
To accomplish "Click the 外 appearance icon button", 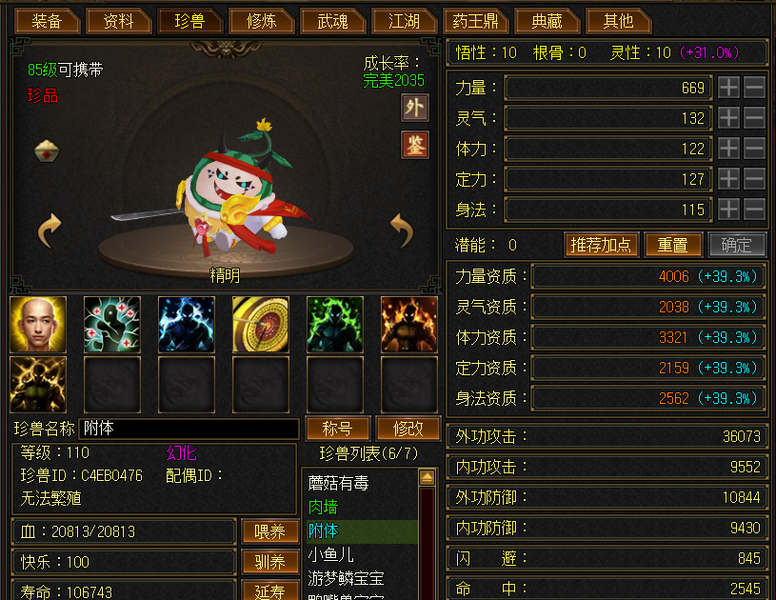I will (x=415, y=107).
